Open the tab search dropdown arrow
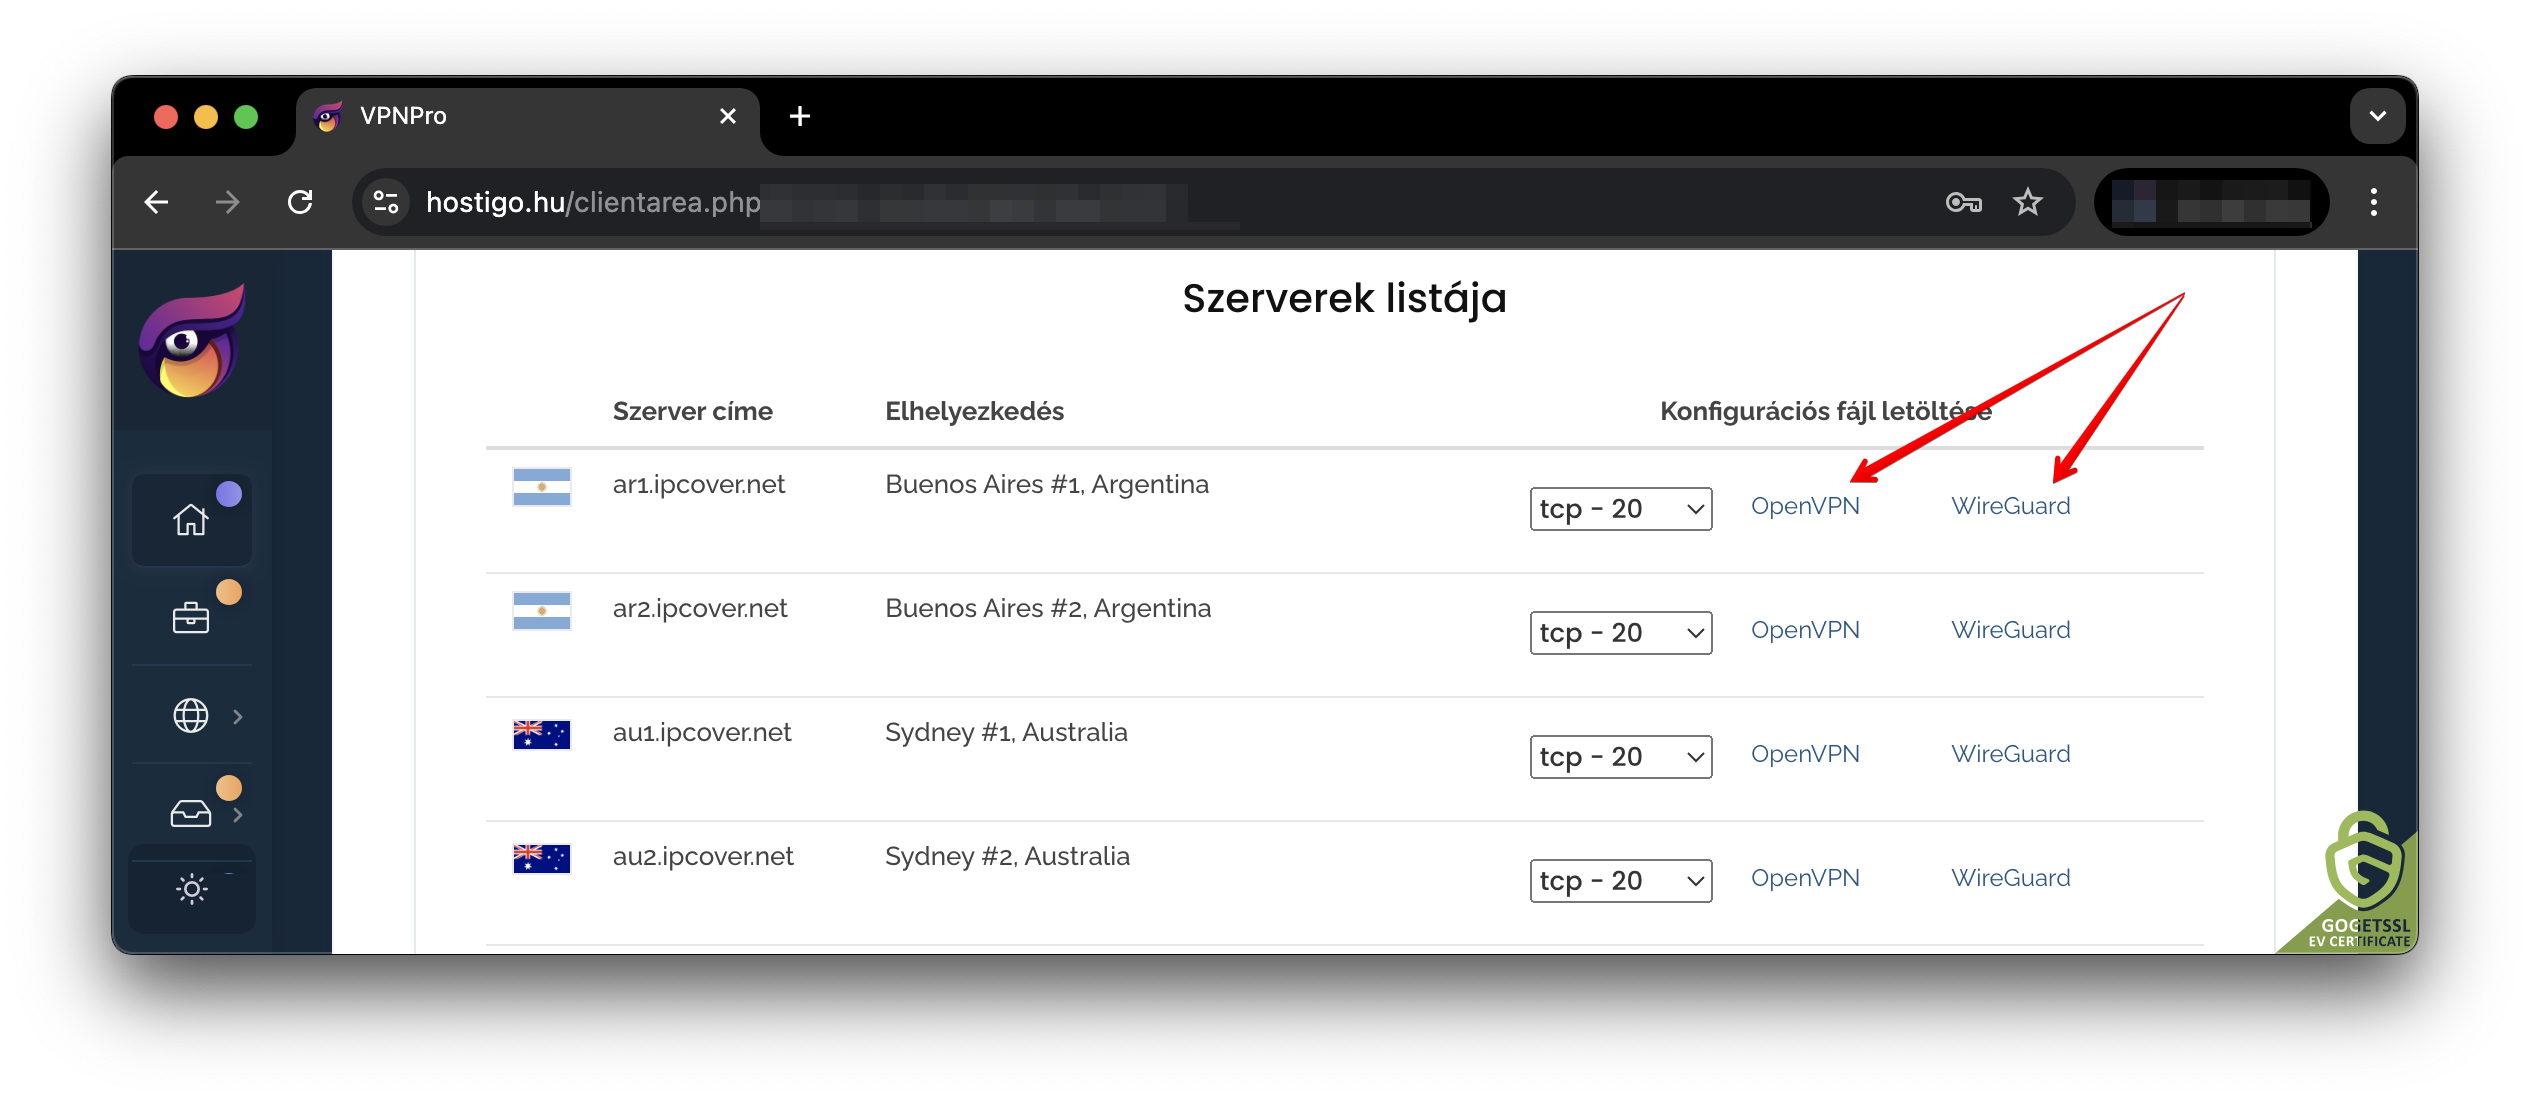This screenshot has height=1102, width=2530. (2378, 116)
